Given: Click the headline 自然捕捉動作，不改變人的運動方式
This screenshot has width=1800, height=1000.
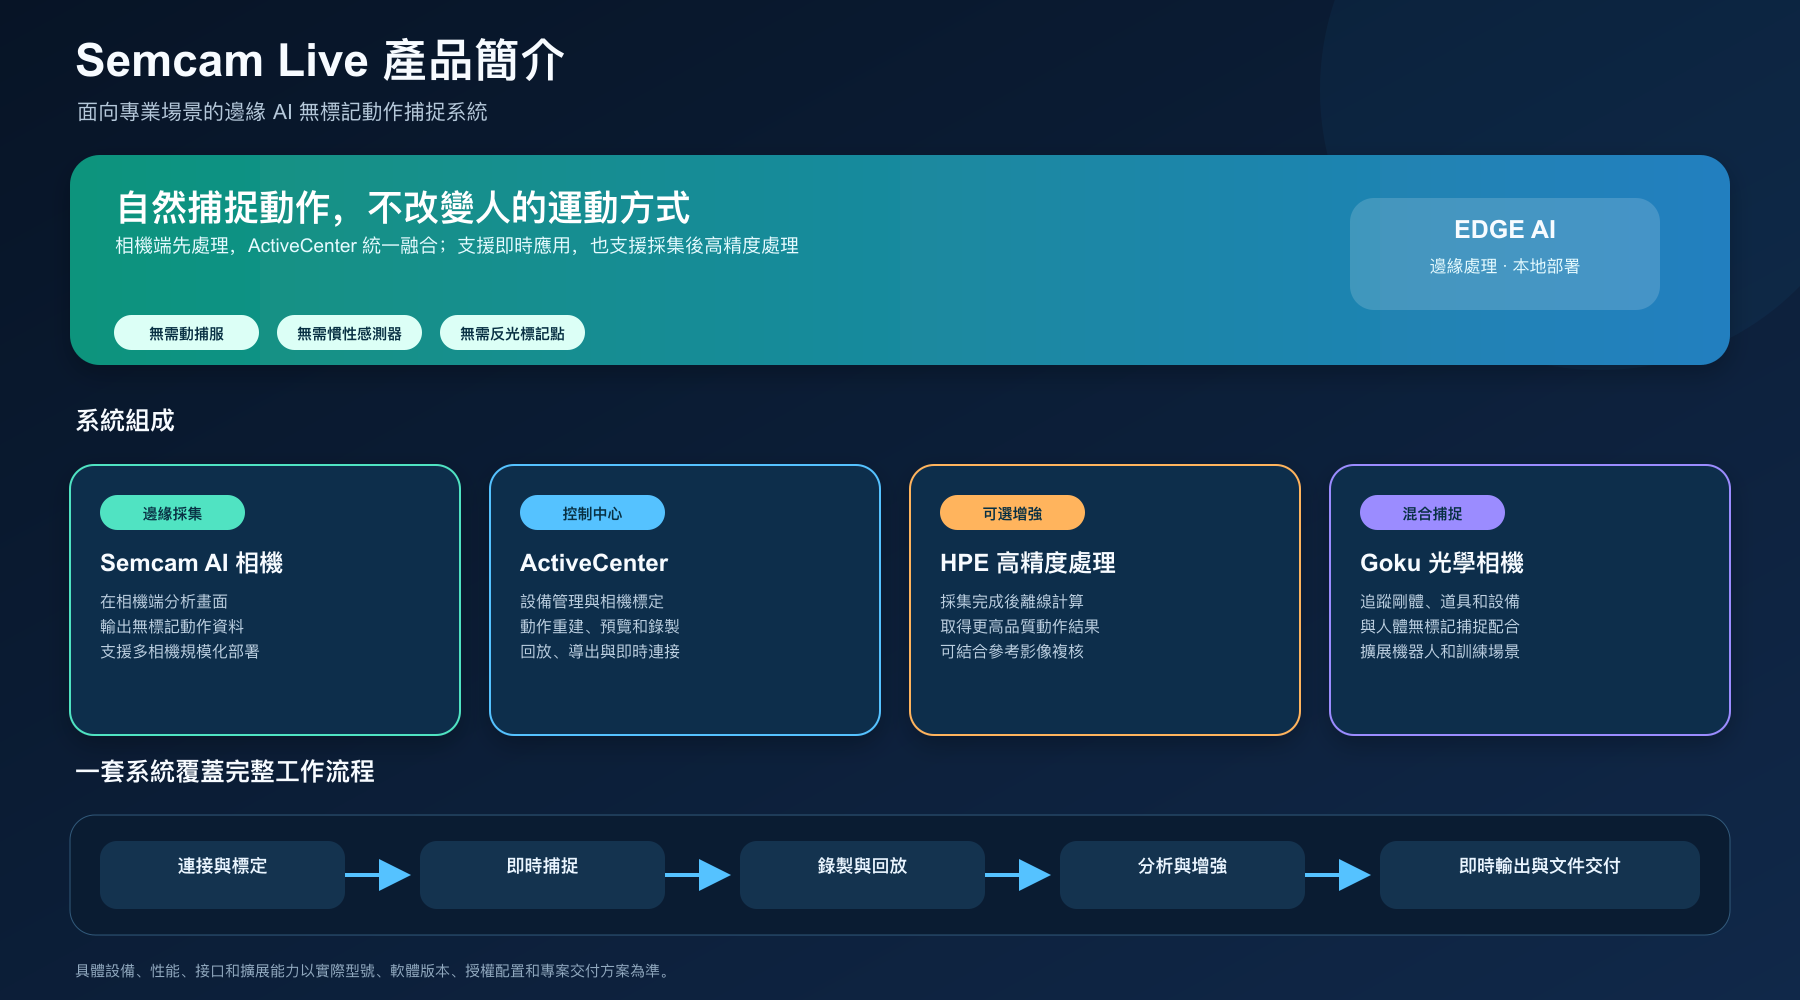Looking at the screenshot, I should [403, 208].
